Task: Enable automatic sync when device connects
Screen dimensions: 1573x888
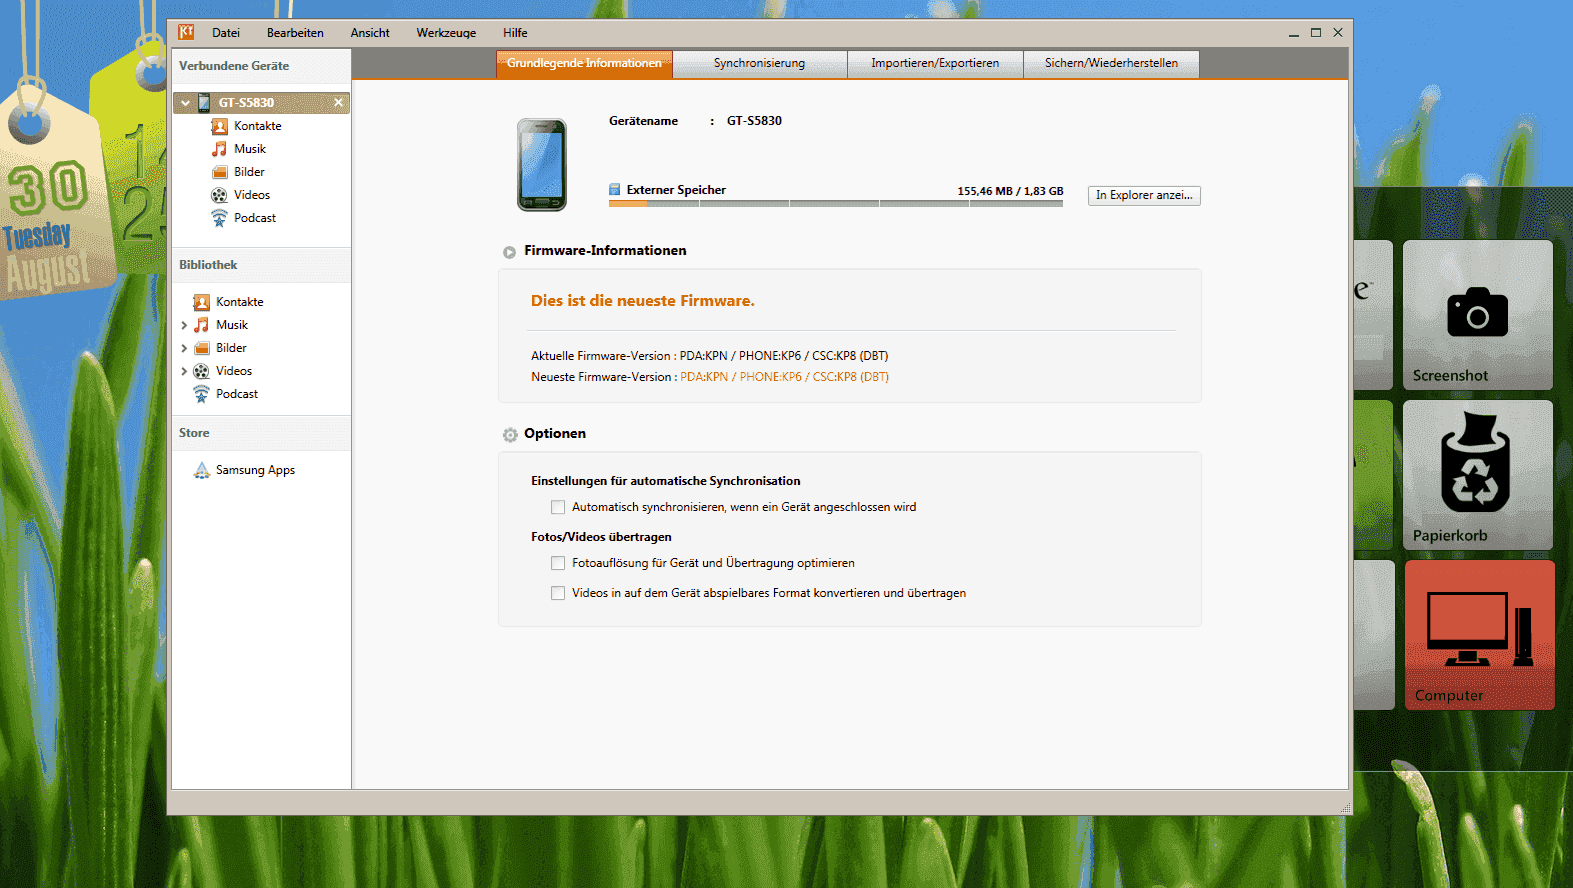Action: (558, 507)
